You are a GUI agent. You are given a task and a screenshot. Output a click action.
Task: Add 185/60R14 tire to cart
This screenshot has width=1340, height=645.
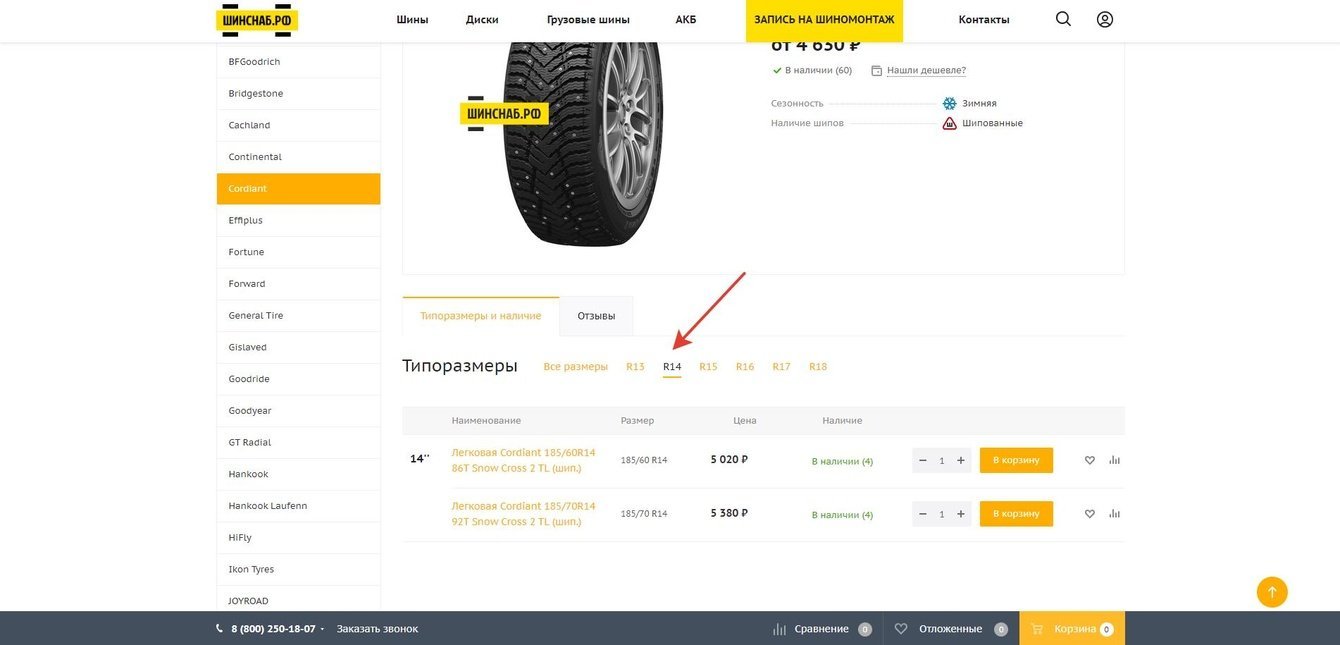coord(1016,460)
